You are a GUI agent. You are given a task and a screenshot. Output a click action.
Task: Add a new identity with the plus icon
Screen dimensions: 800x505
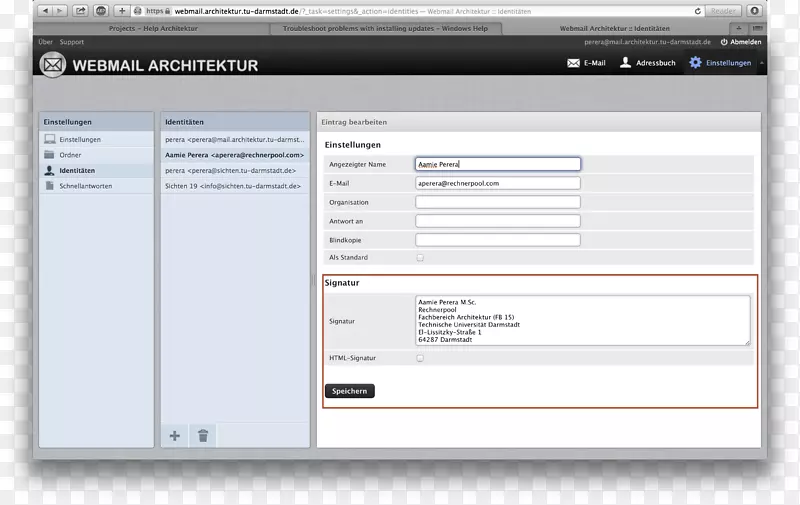pyautogui.click(x=175, y=435)
